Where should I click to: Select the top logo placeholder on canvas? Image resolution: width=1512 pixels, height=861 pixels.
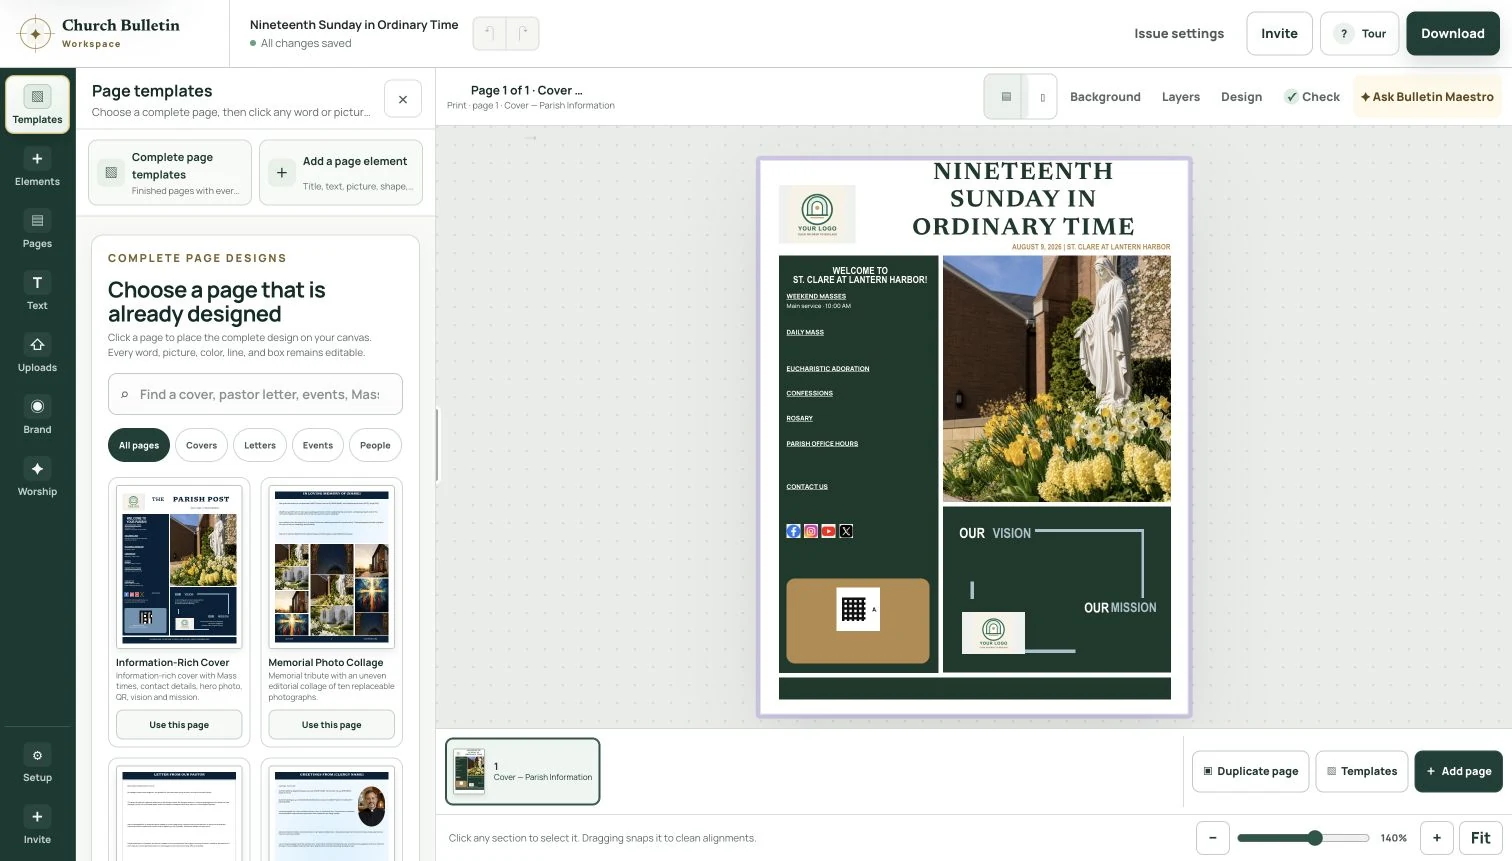coord(817,214)
